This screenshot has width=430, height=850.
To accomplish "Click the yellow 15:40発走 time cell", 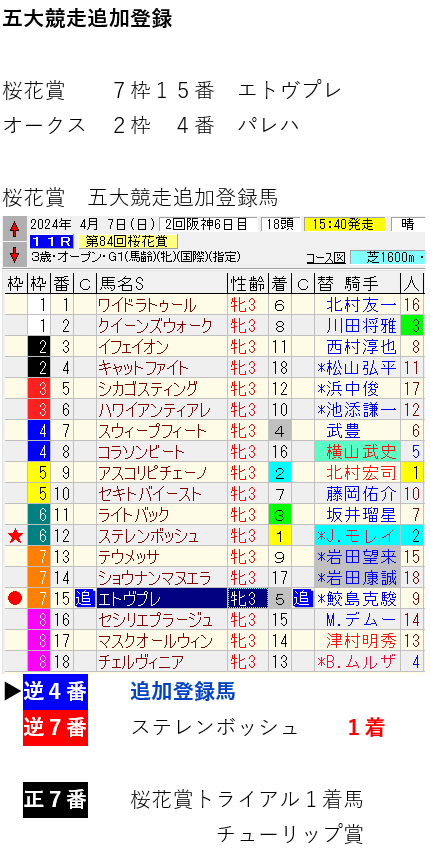I will (x=344, y=224).
